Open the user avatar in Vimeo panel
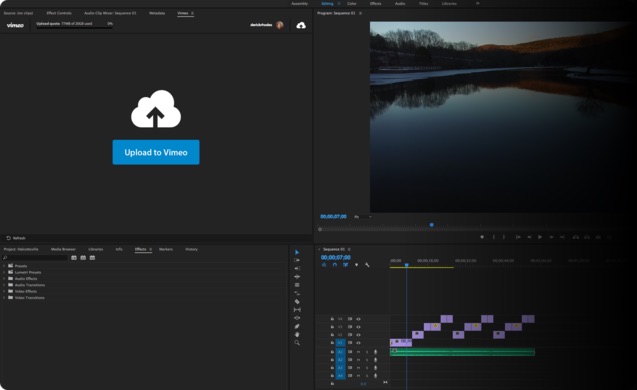The width and height of the screenshot is (637, 390). (x=280, y=25)
